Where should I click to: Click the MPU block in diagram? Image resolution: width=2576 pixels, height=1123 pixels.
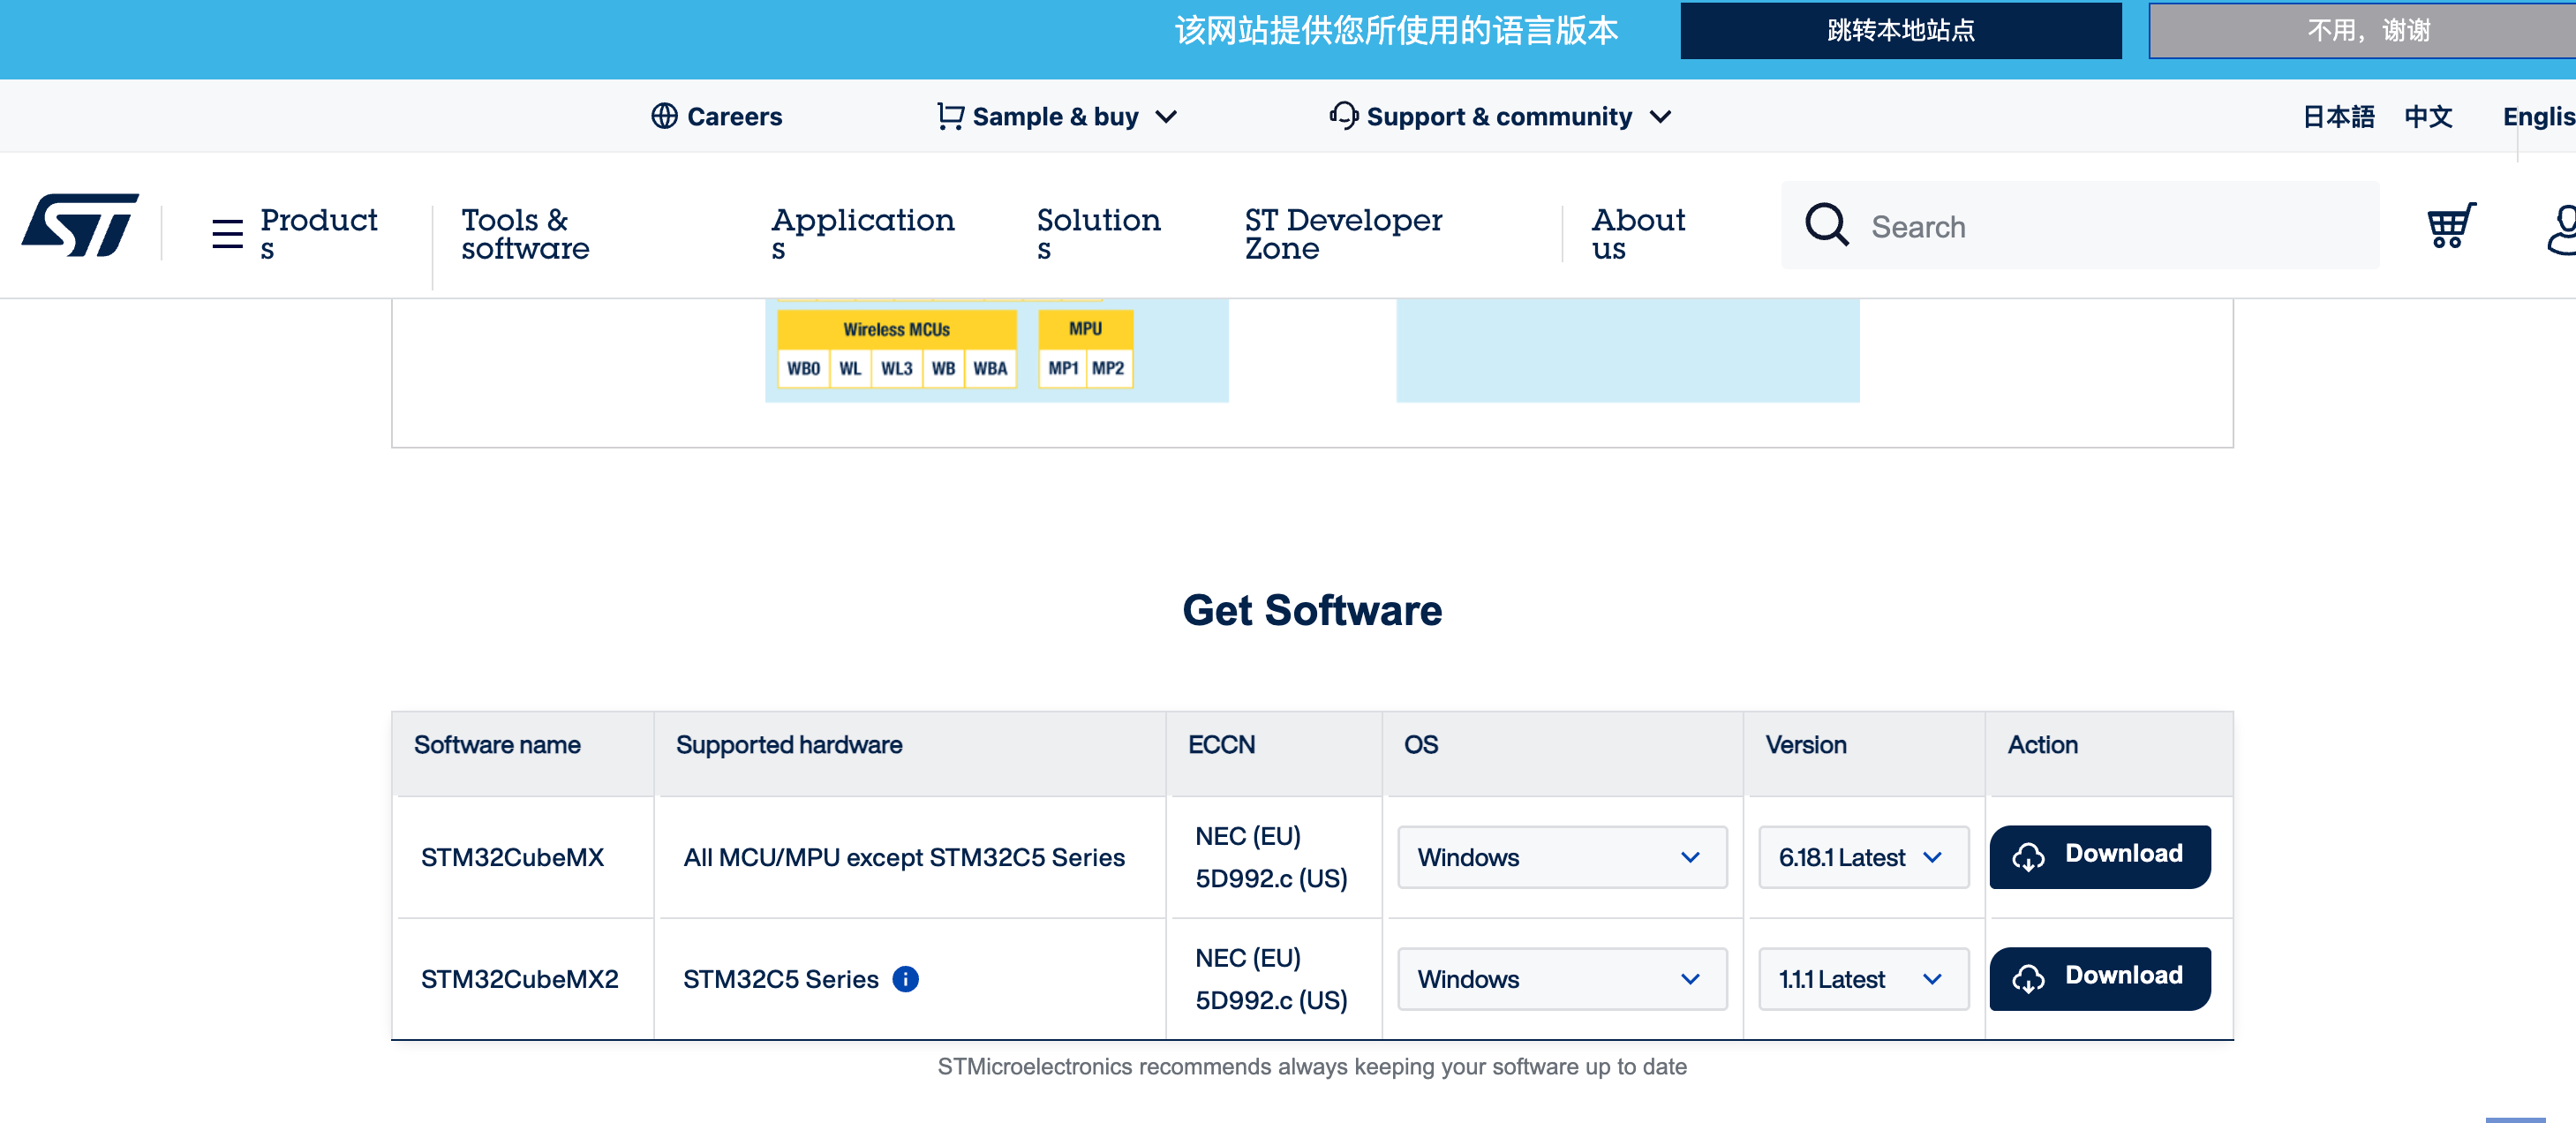pos(1085,328)
